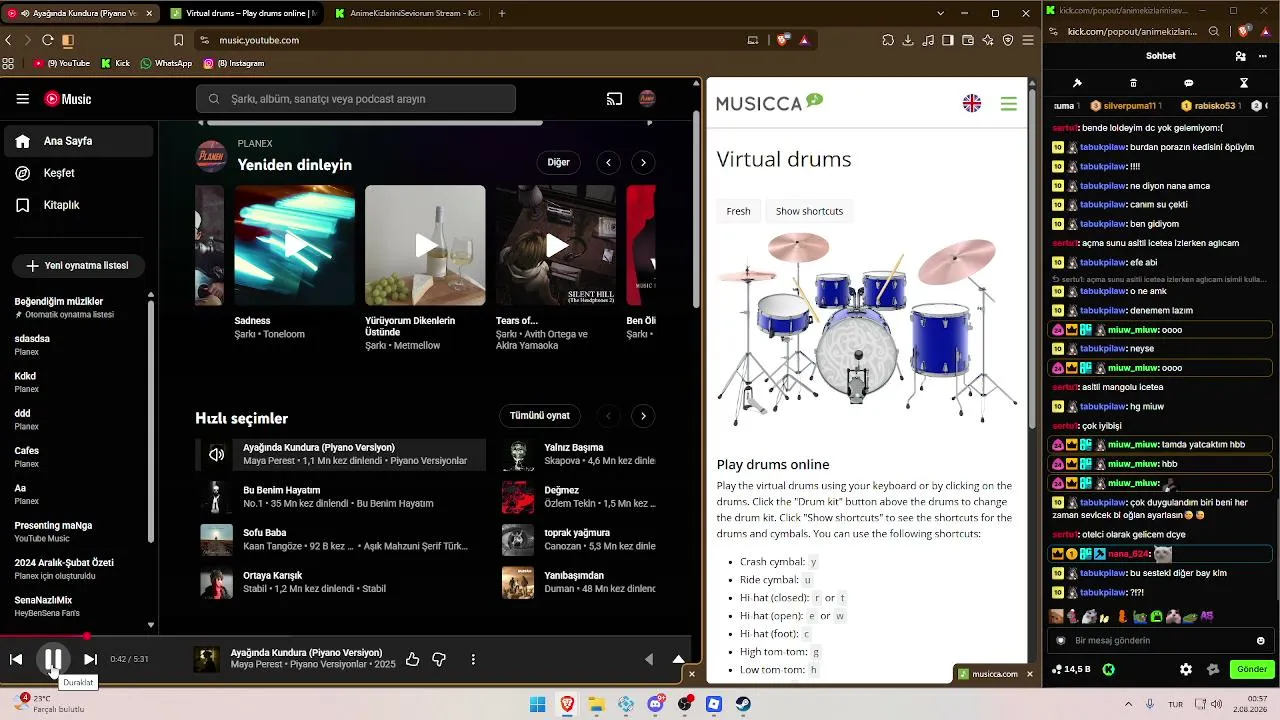Expand the player page with up arrow
Image resolution: width=1280 pixels, height=720 pixels.
[x=678, y=659]
